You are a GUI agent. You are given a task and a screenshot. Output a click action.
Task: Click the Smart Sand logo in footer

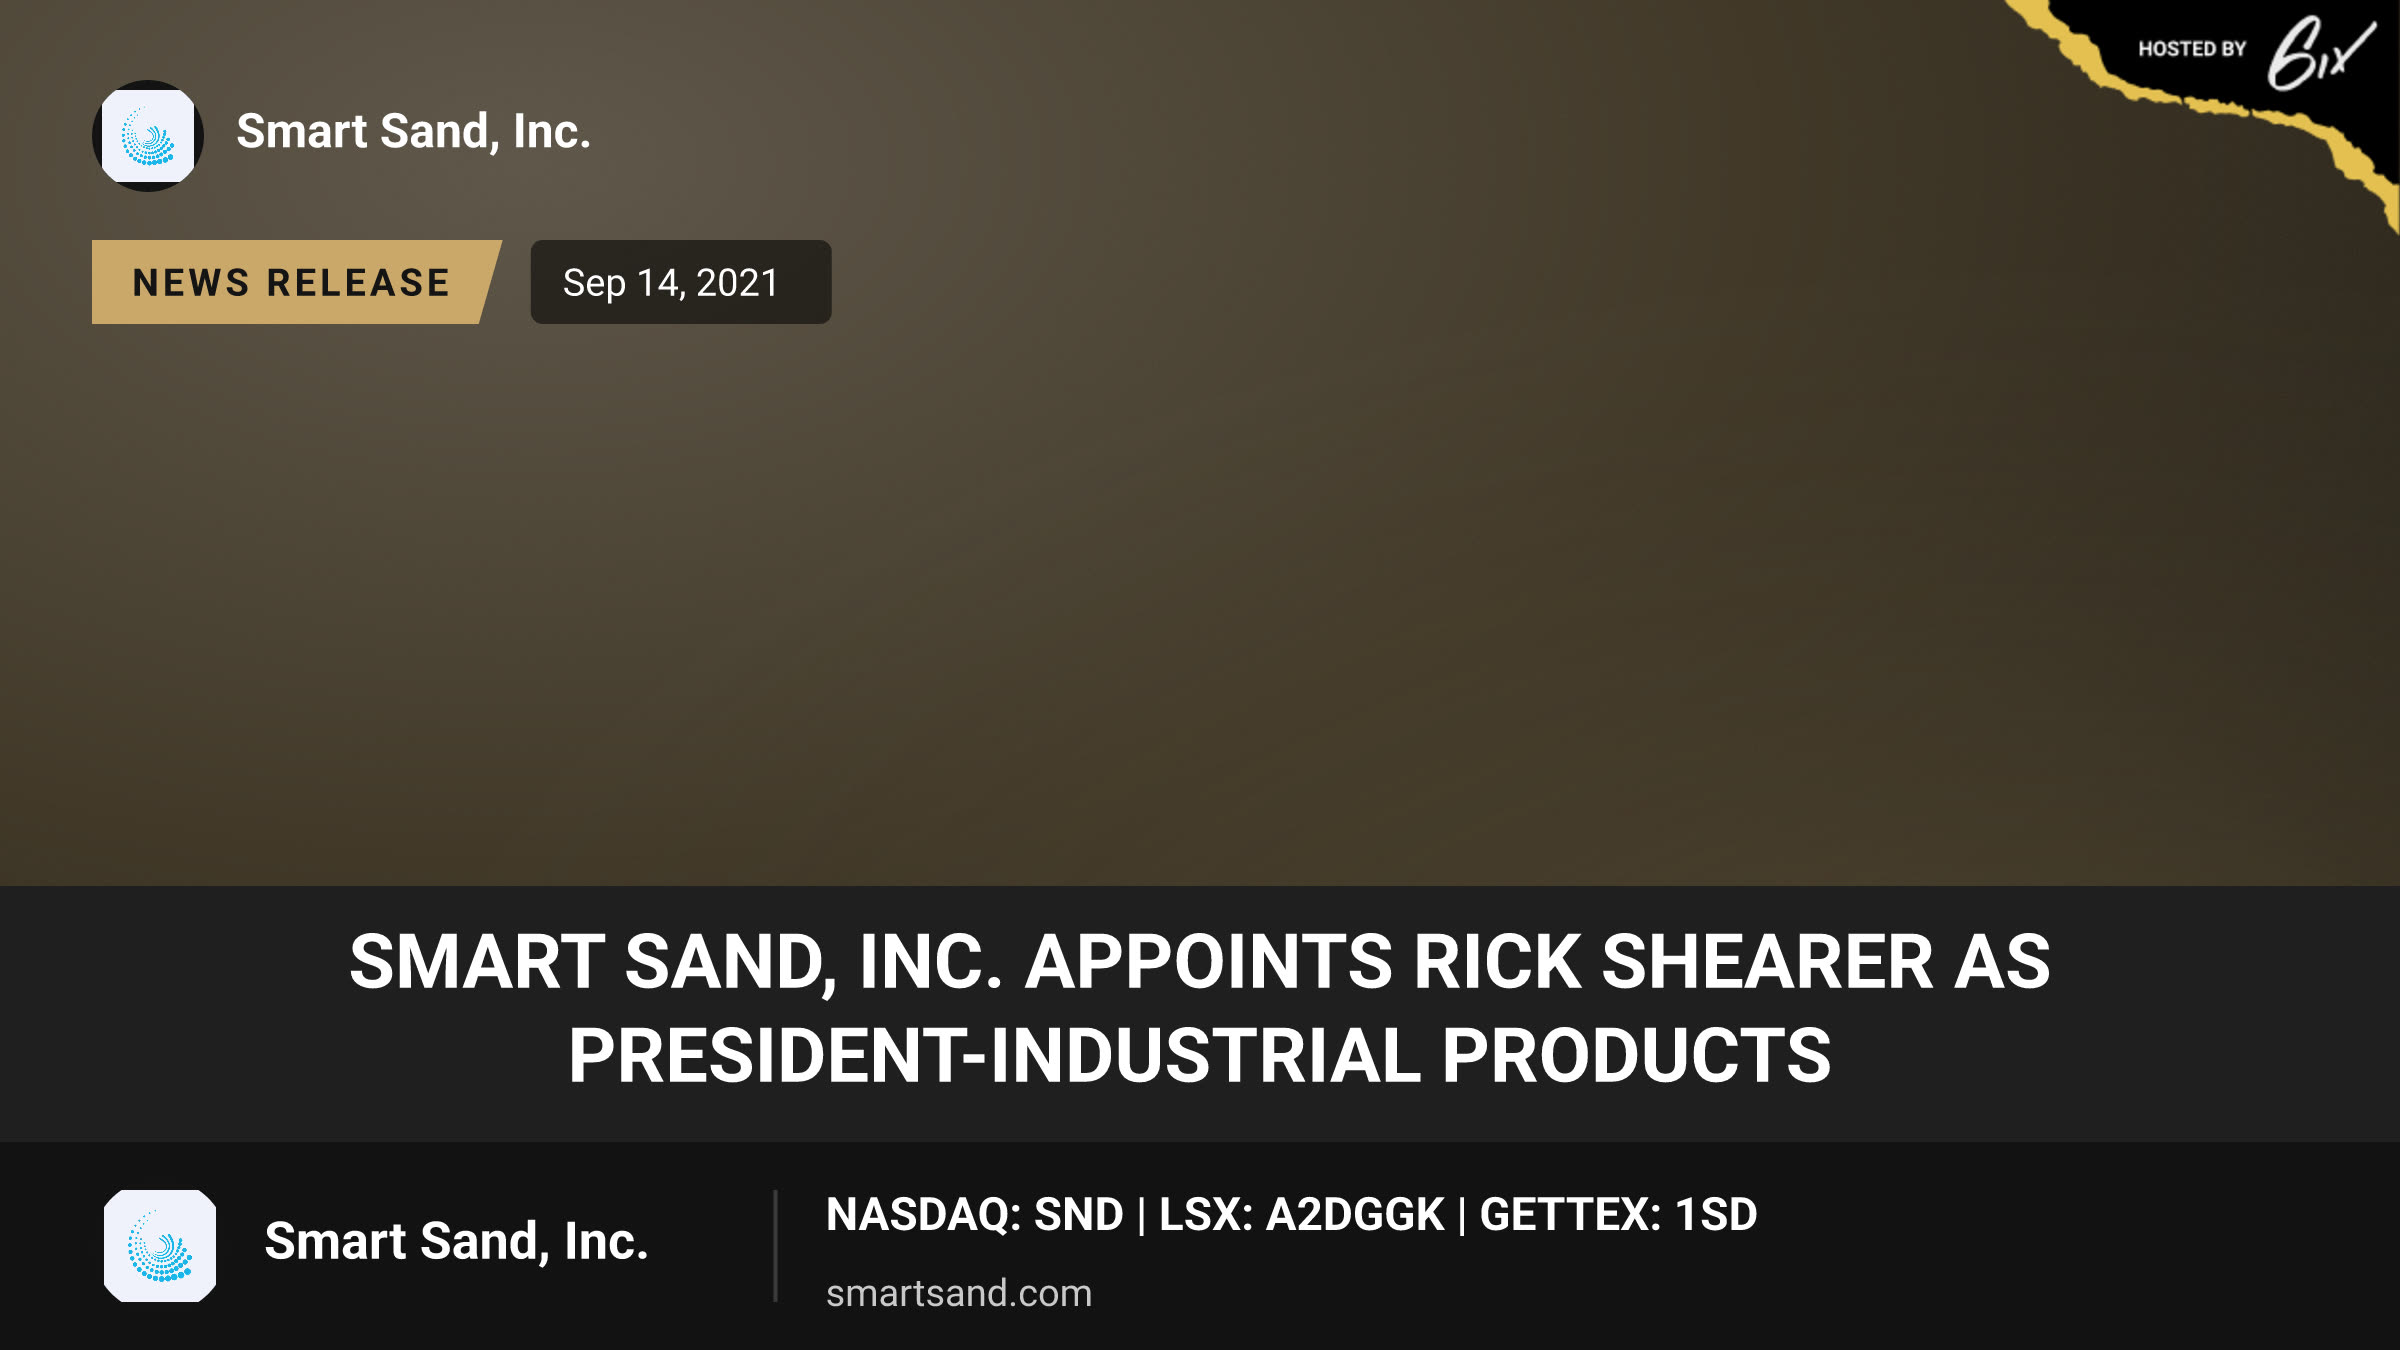pos(160,1246)
